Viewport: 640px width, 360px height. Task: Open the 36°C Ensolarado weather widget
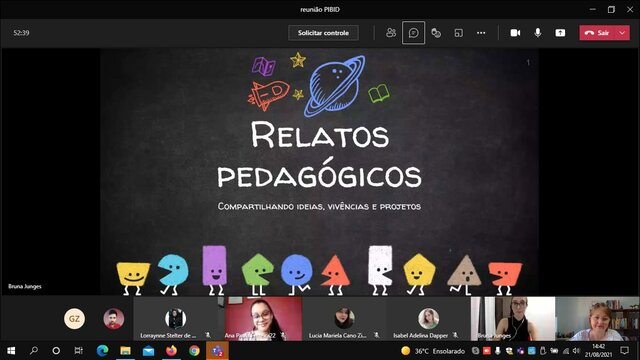[x=433, y=351]
